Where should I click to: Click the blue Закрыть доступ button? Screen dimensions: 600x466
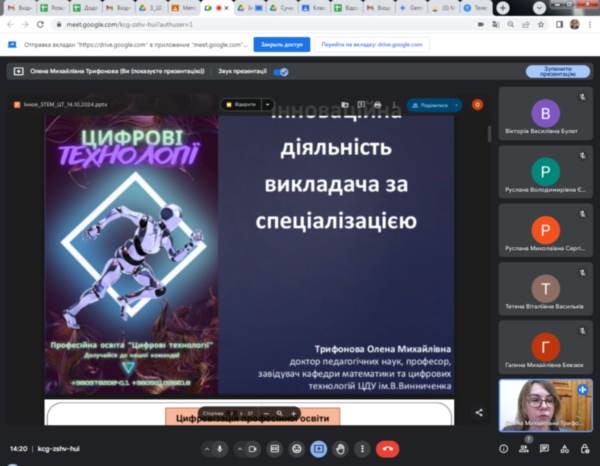(x=280, y=45)
